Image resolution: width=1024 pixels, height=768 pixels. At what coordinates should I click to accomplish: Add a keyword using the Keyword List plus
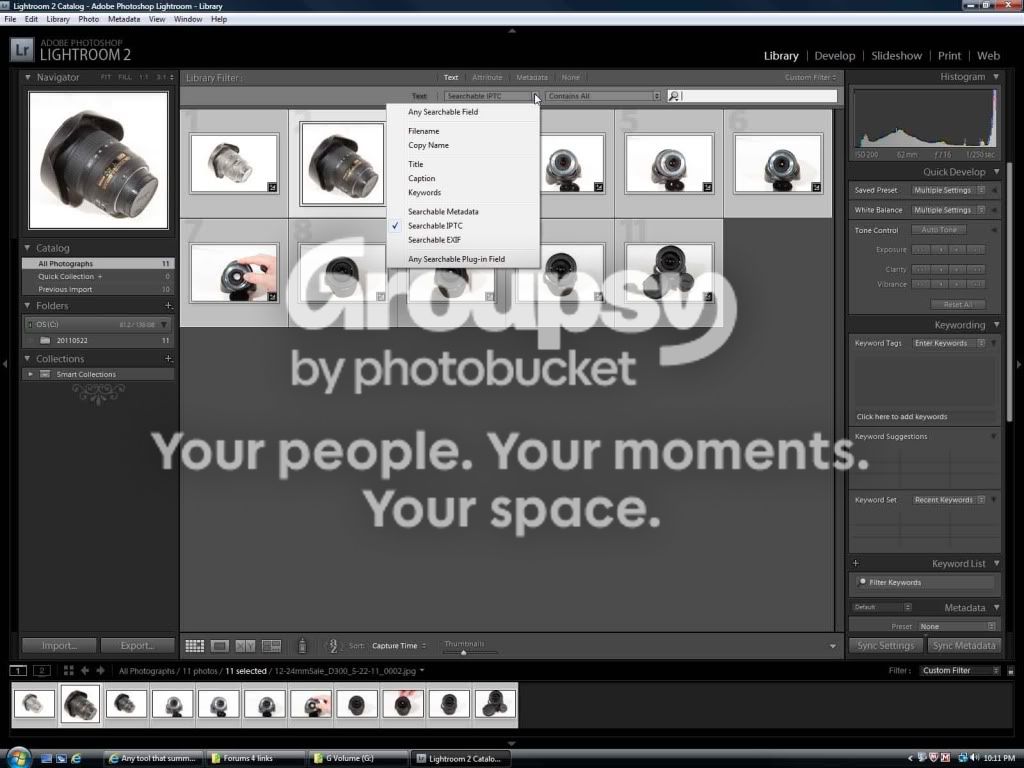[x=856, y=563]
